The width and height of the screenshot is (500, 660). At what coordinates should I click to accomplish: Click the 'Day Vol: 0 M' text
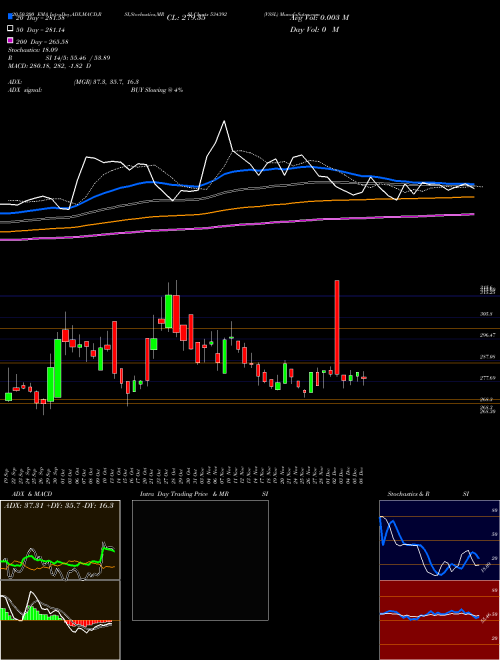point(314,29)
